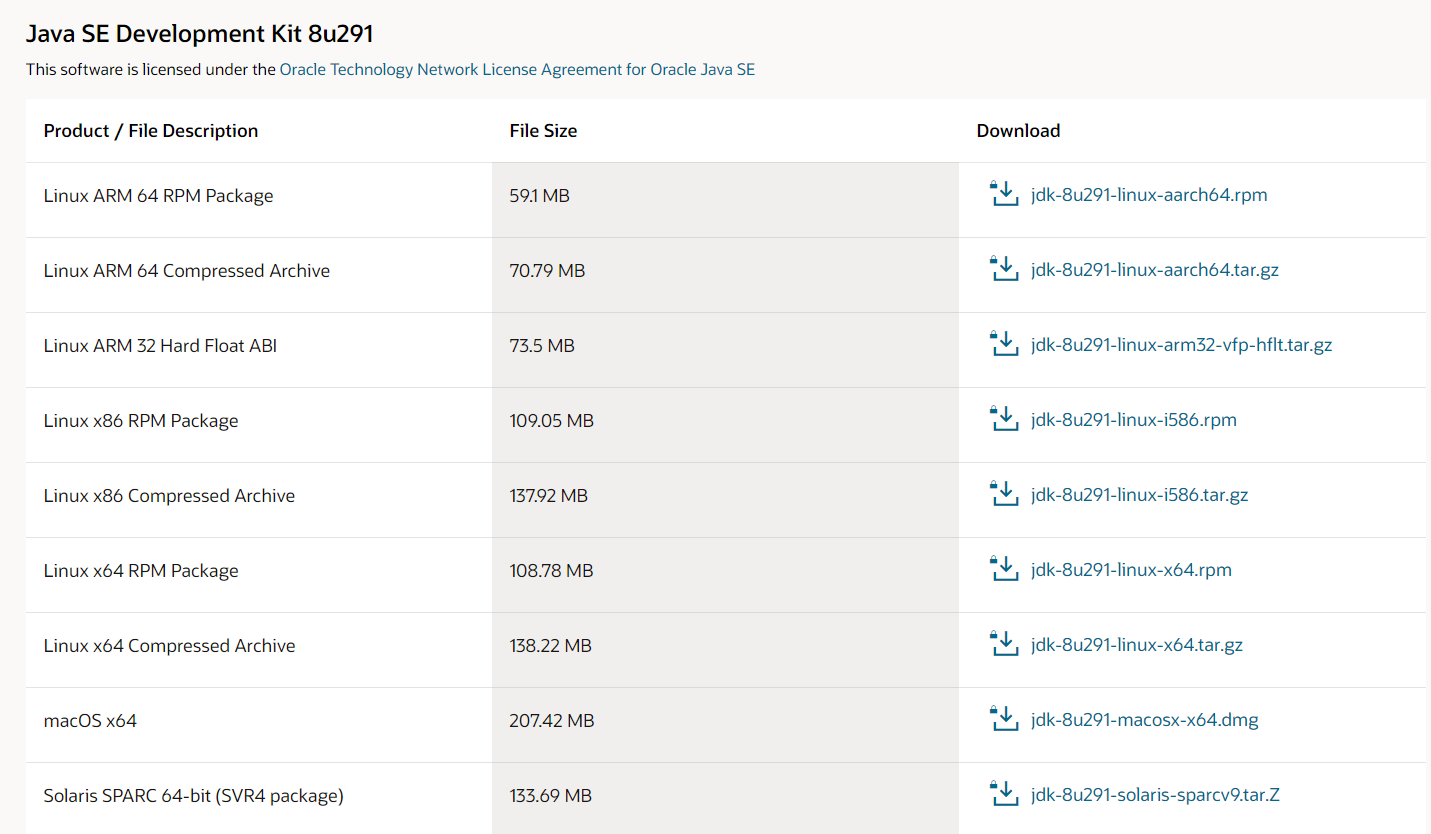The height and width of the screenshot is (834, 1431).
Task: Click the File Size column header
Action: 543,131
